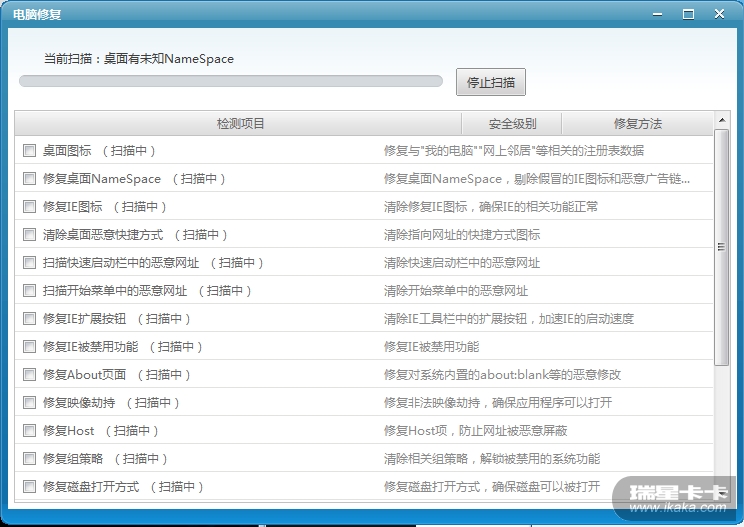Click the 当前扫描 status text

(x=139, y=59)
